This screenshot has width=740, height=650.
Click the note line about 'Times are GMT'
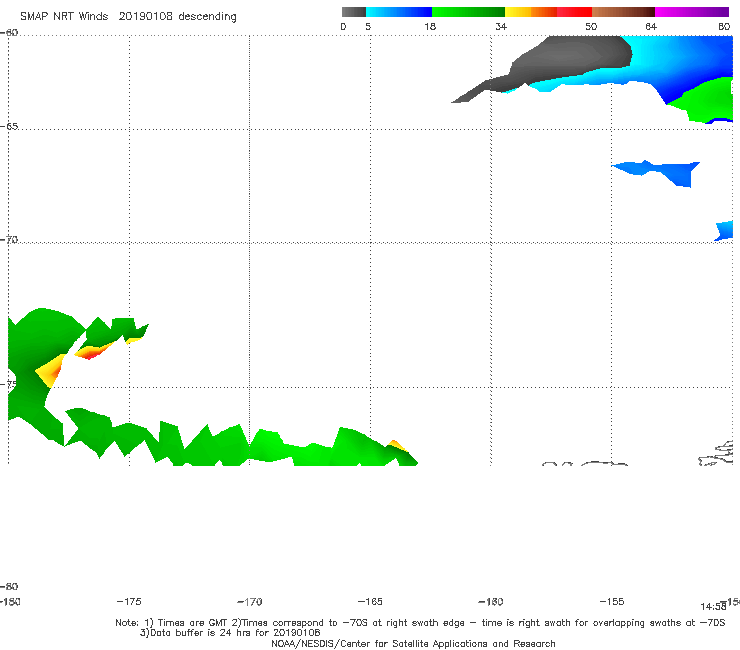coord(420,623)
